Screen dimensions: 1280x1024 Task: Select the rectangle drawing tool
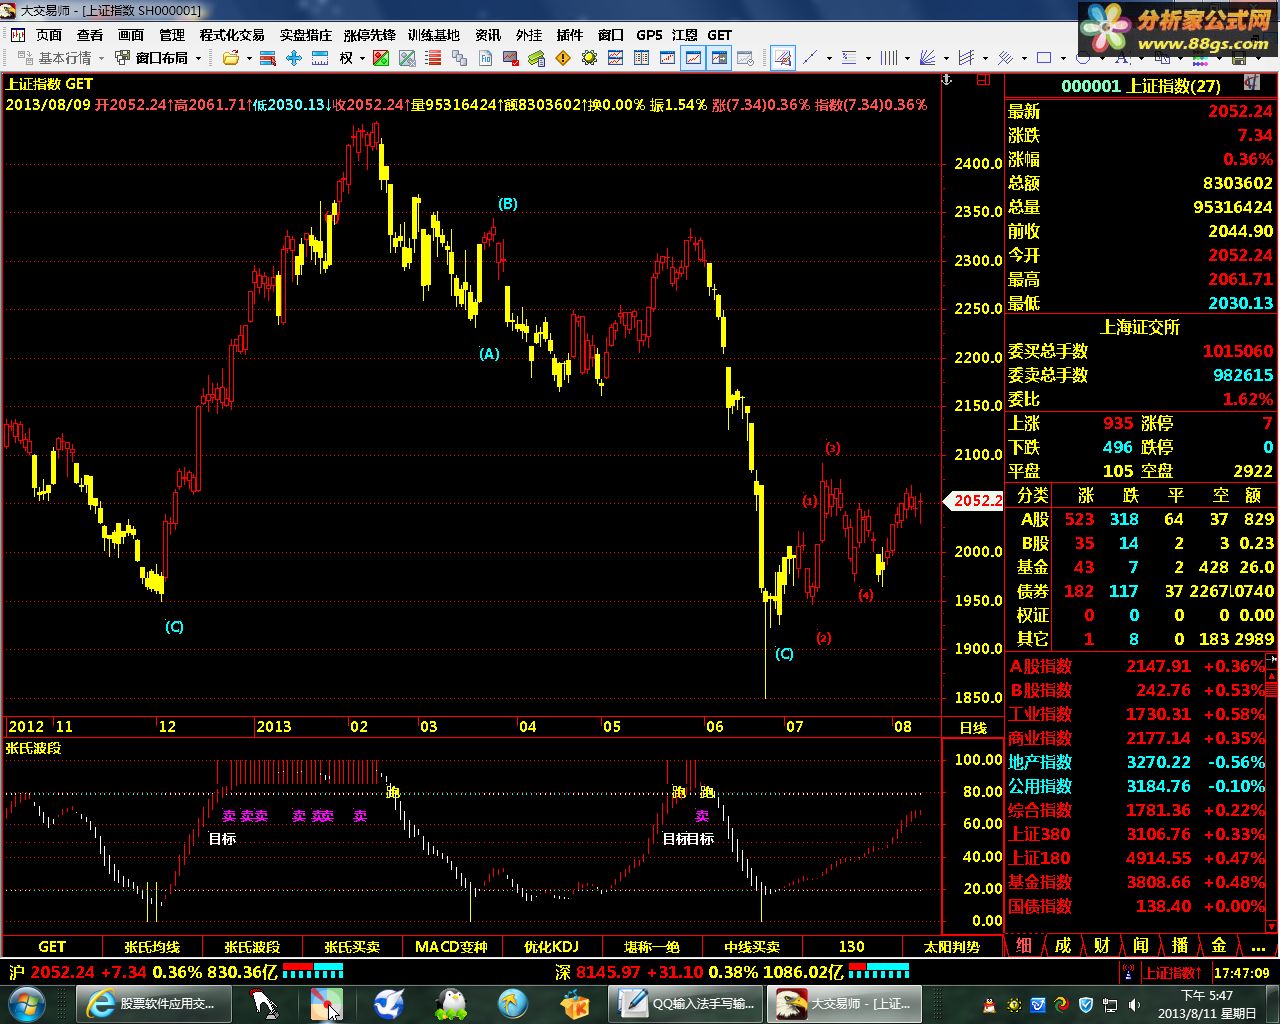tap(1043, 58)
